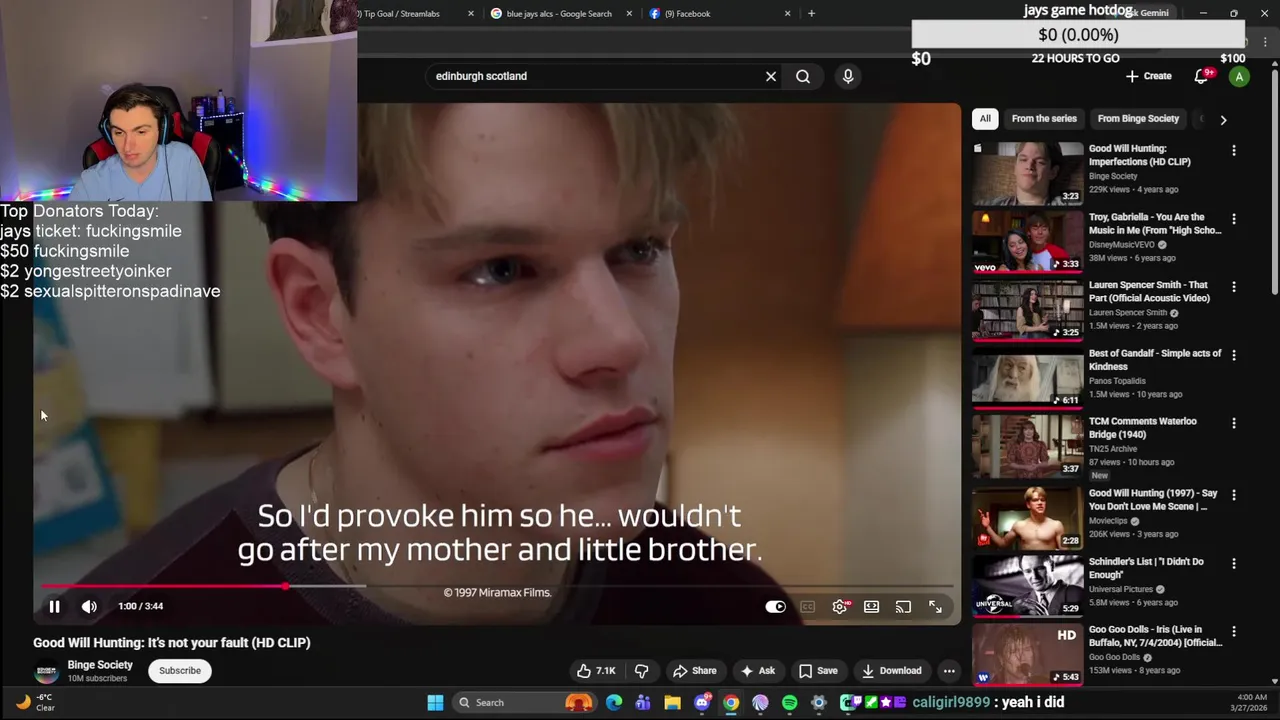Save the video to a playlist
The height and width of the screenshot is (720, 1280).
point(818,671)
